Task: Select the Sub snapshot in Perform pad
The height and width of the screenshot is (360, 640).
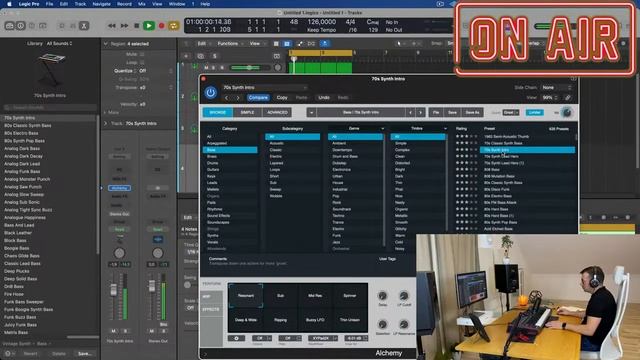Action: [x=280, y=296]
